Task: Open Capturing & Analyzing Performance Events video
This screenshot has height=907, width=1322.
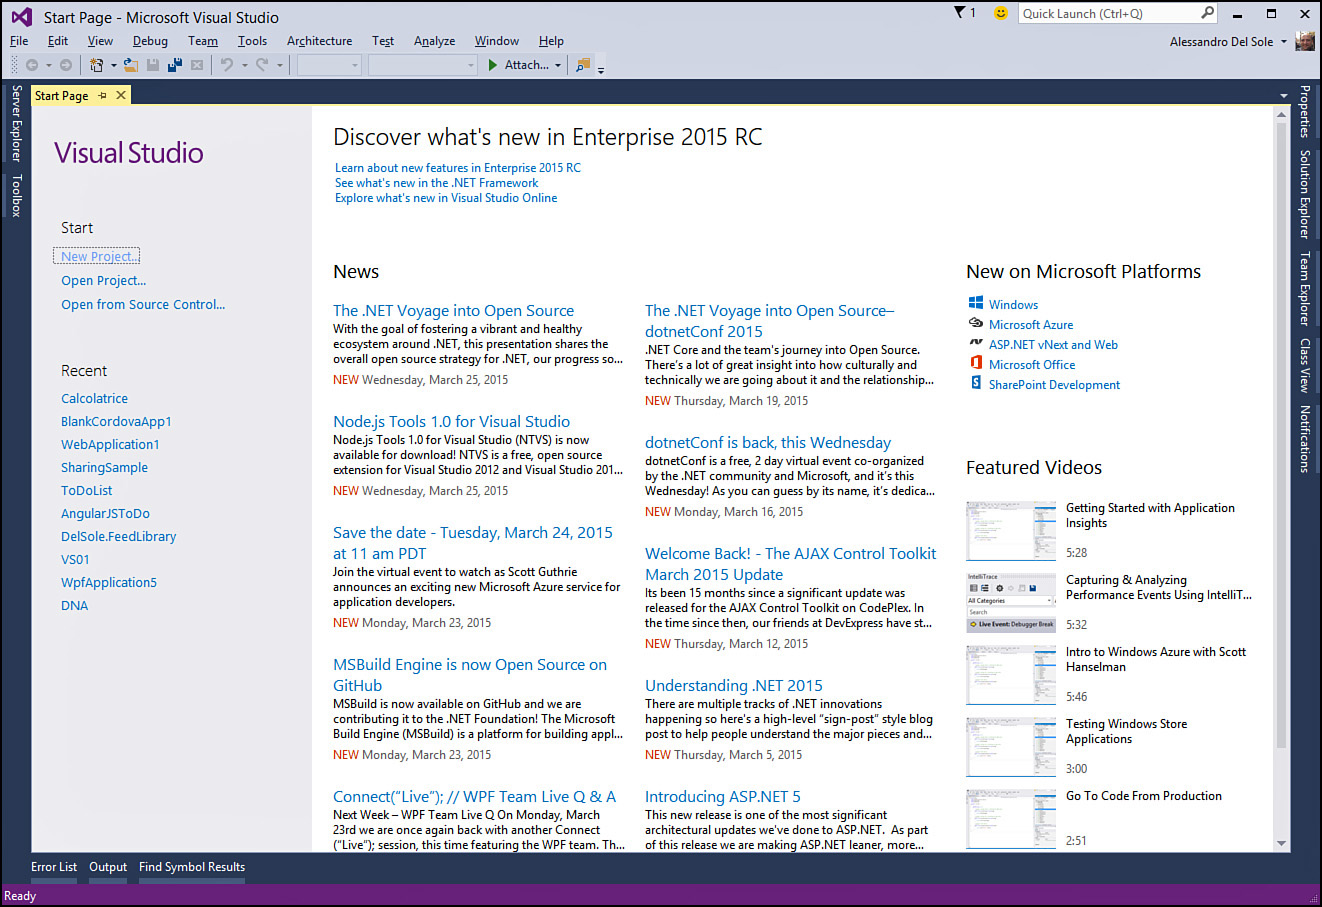Action: (1011, 603)
